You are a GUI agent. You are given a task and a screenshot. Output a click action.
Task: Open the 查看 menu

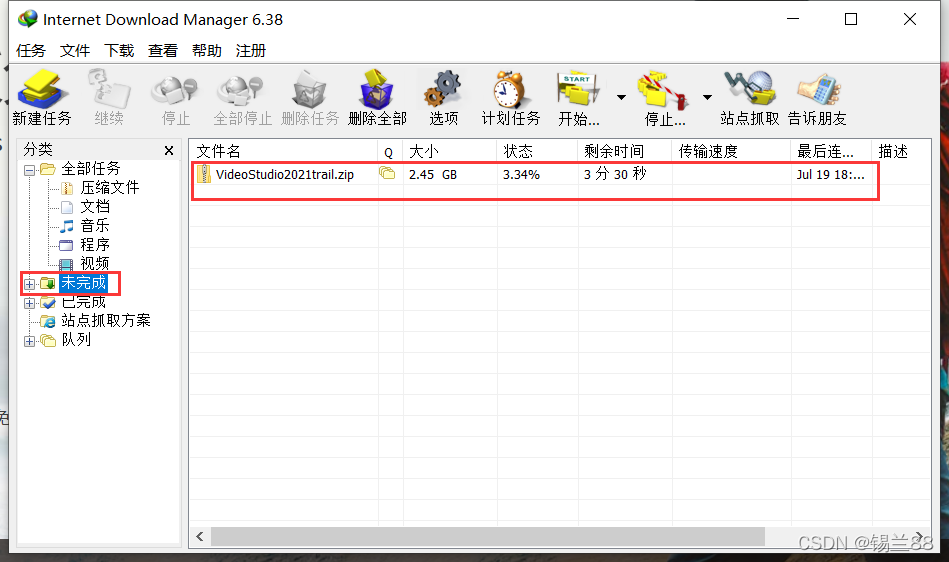click(x=163, y=51)
